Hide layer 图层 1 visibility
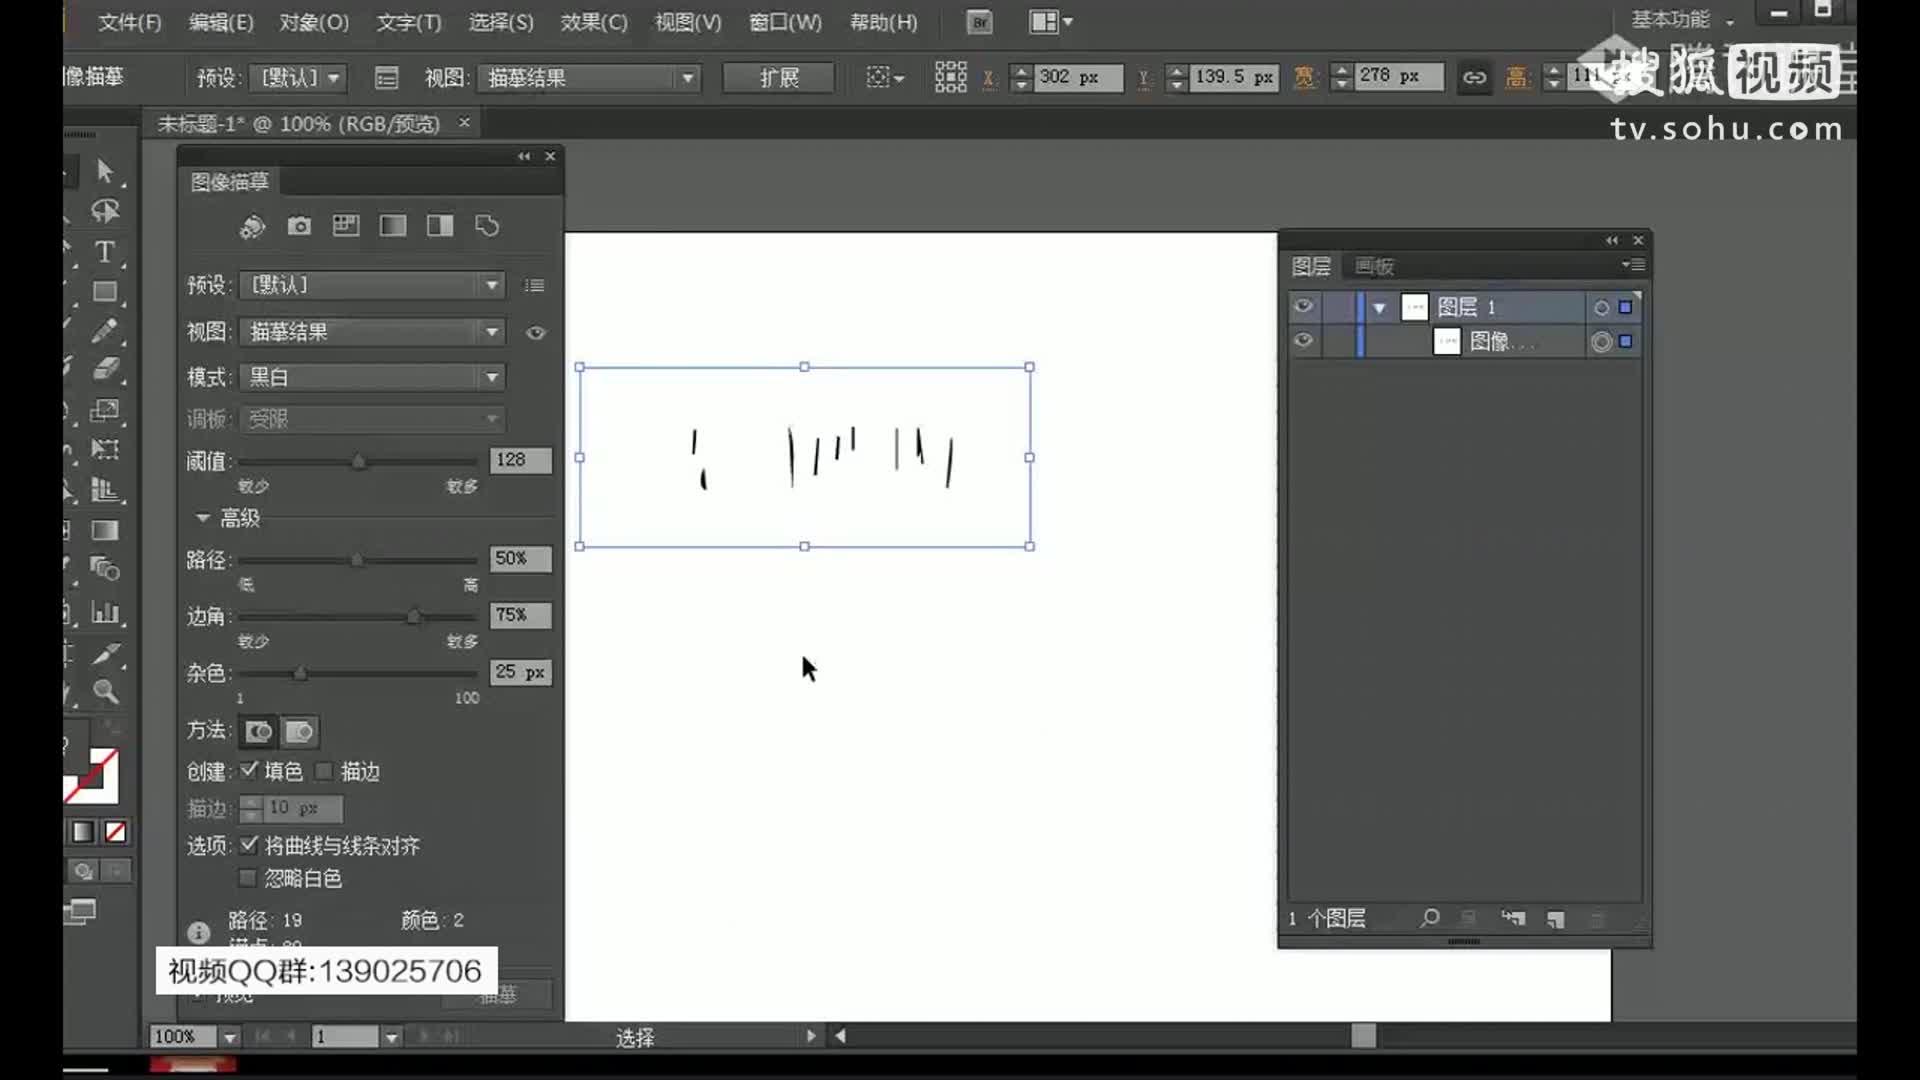The width and height of the screenshot is (1920, 1080). click(1303, 307)
